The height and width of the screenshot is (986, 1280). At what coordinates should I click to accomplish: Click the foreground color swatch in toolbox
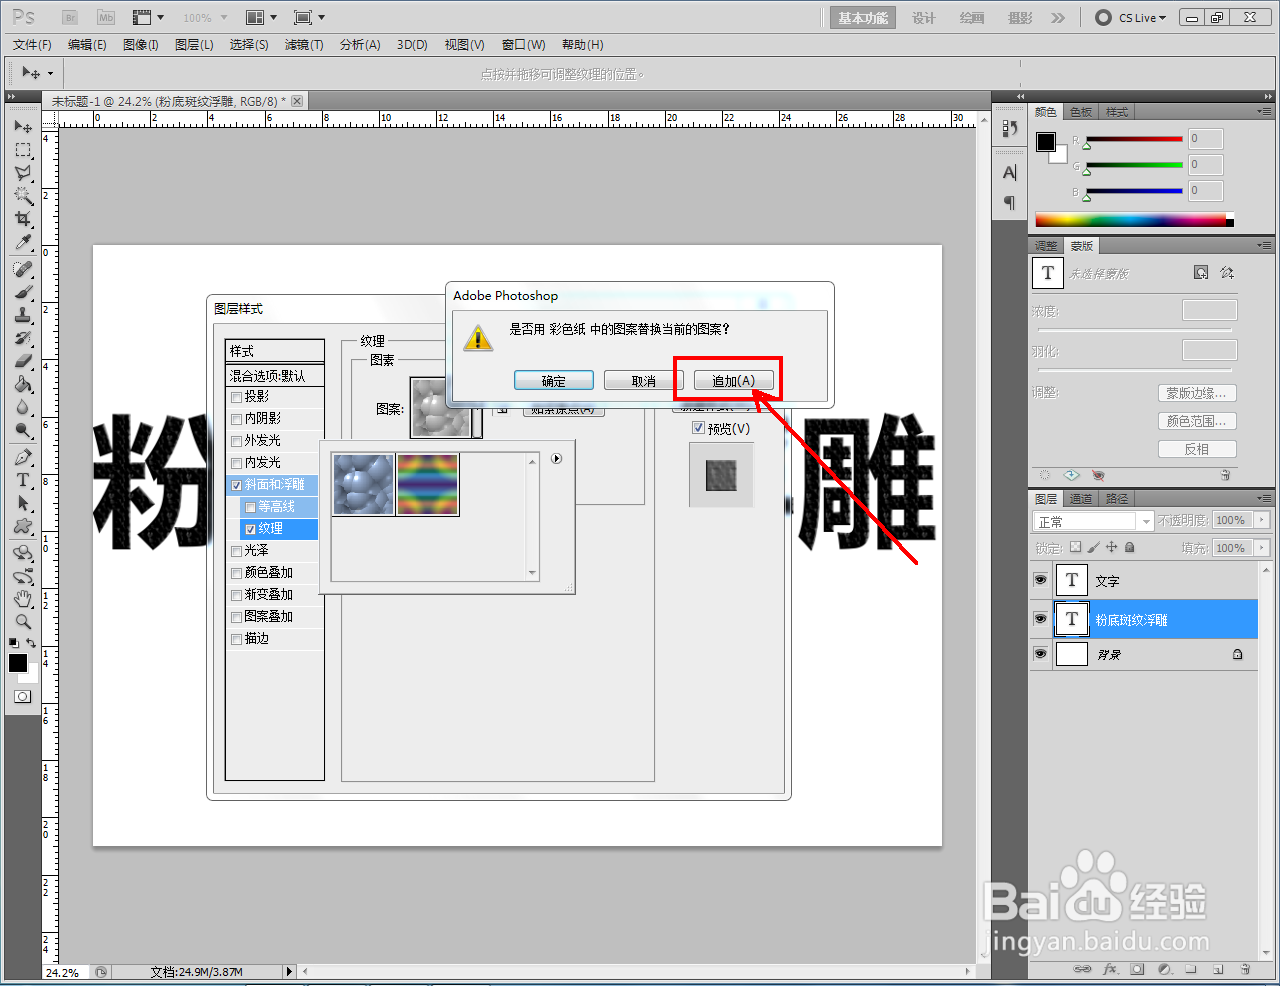tap(18, 663)
